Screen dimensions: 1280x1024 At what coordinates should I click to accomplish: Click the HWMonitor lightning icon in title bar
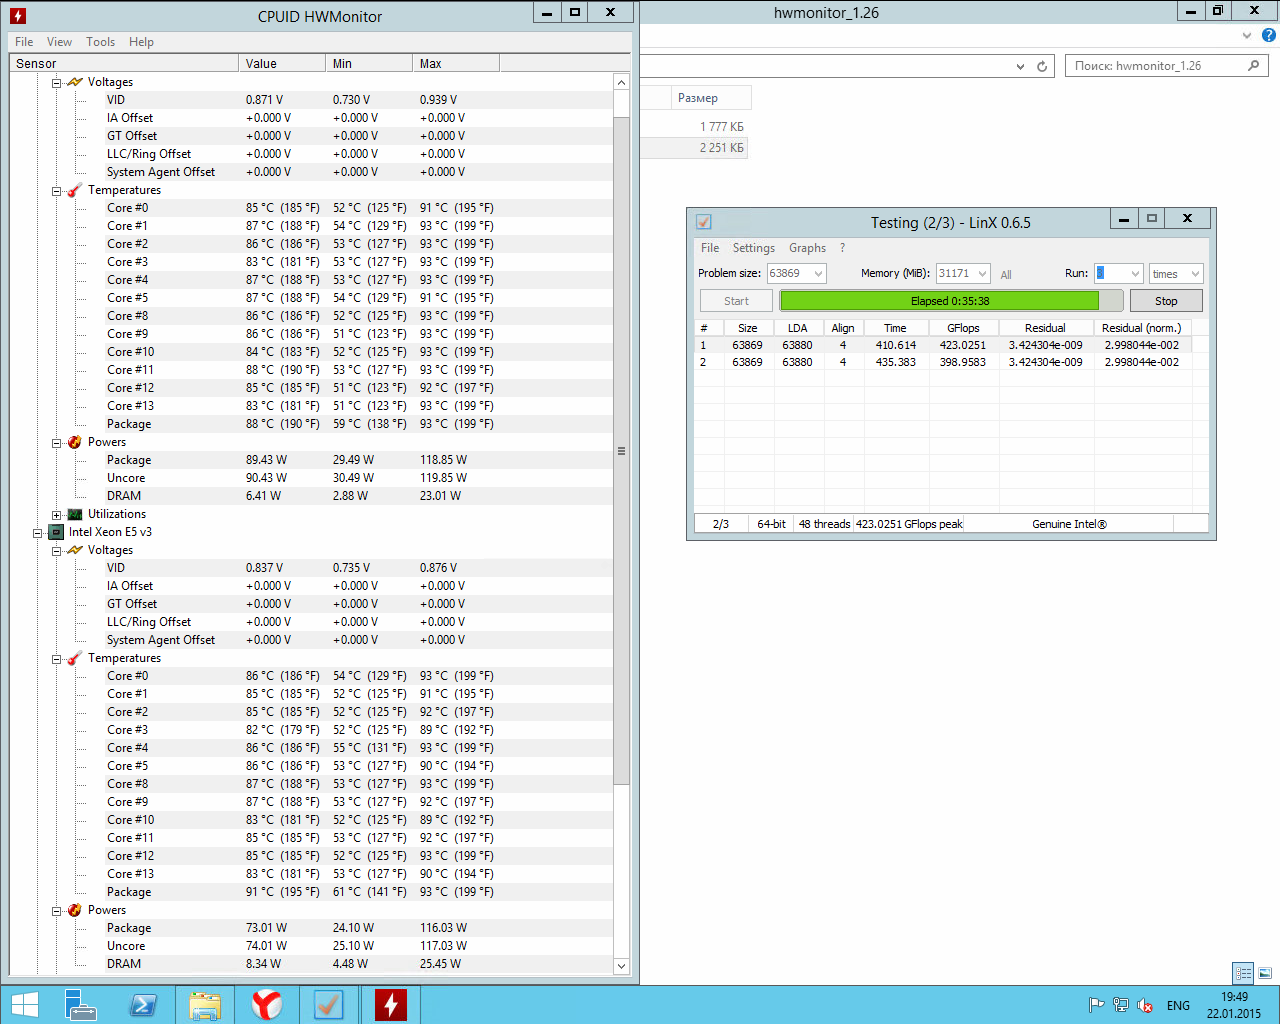coord(17,16)
